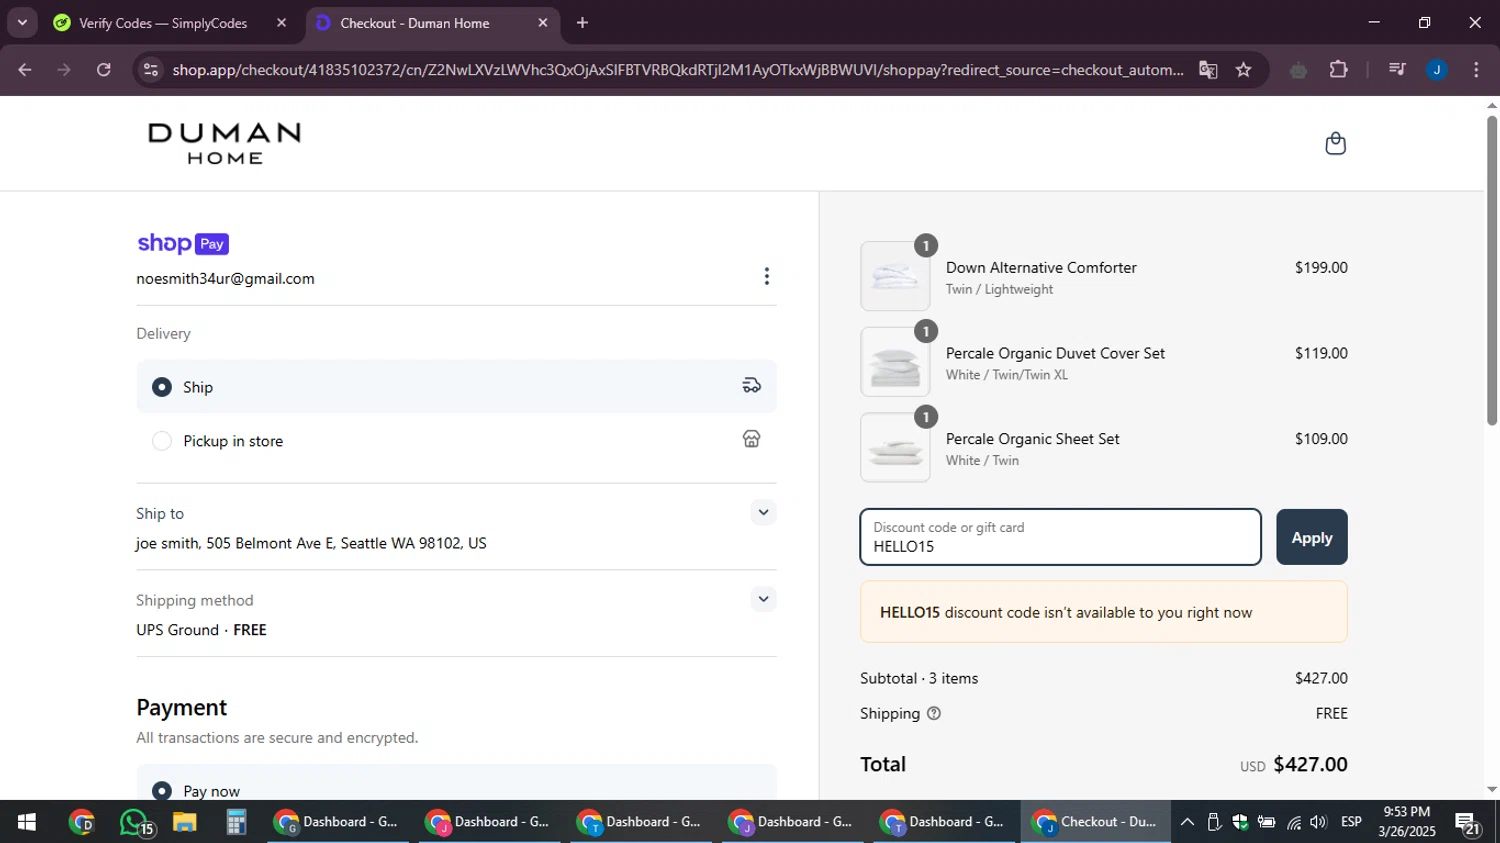This screenshot has width=1500, height=843.
Task: Click the email noesmith34ur@gmail.com
Action: [x=225, y=279]
